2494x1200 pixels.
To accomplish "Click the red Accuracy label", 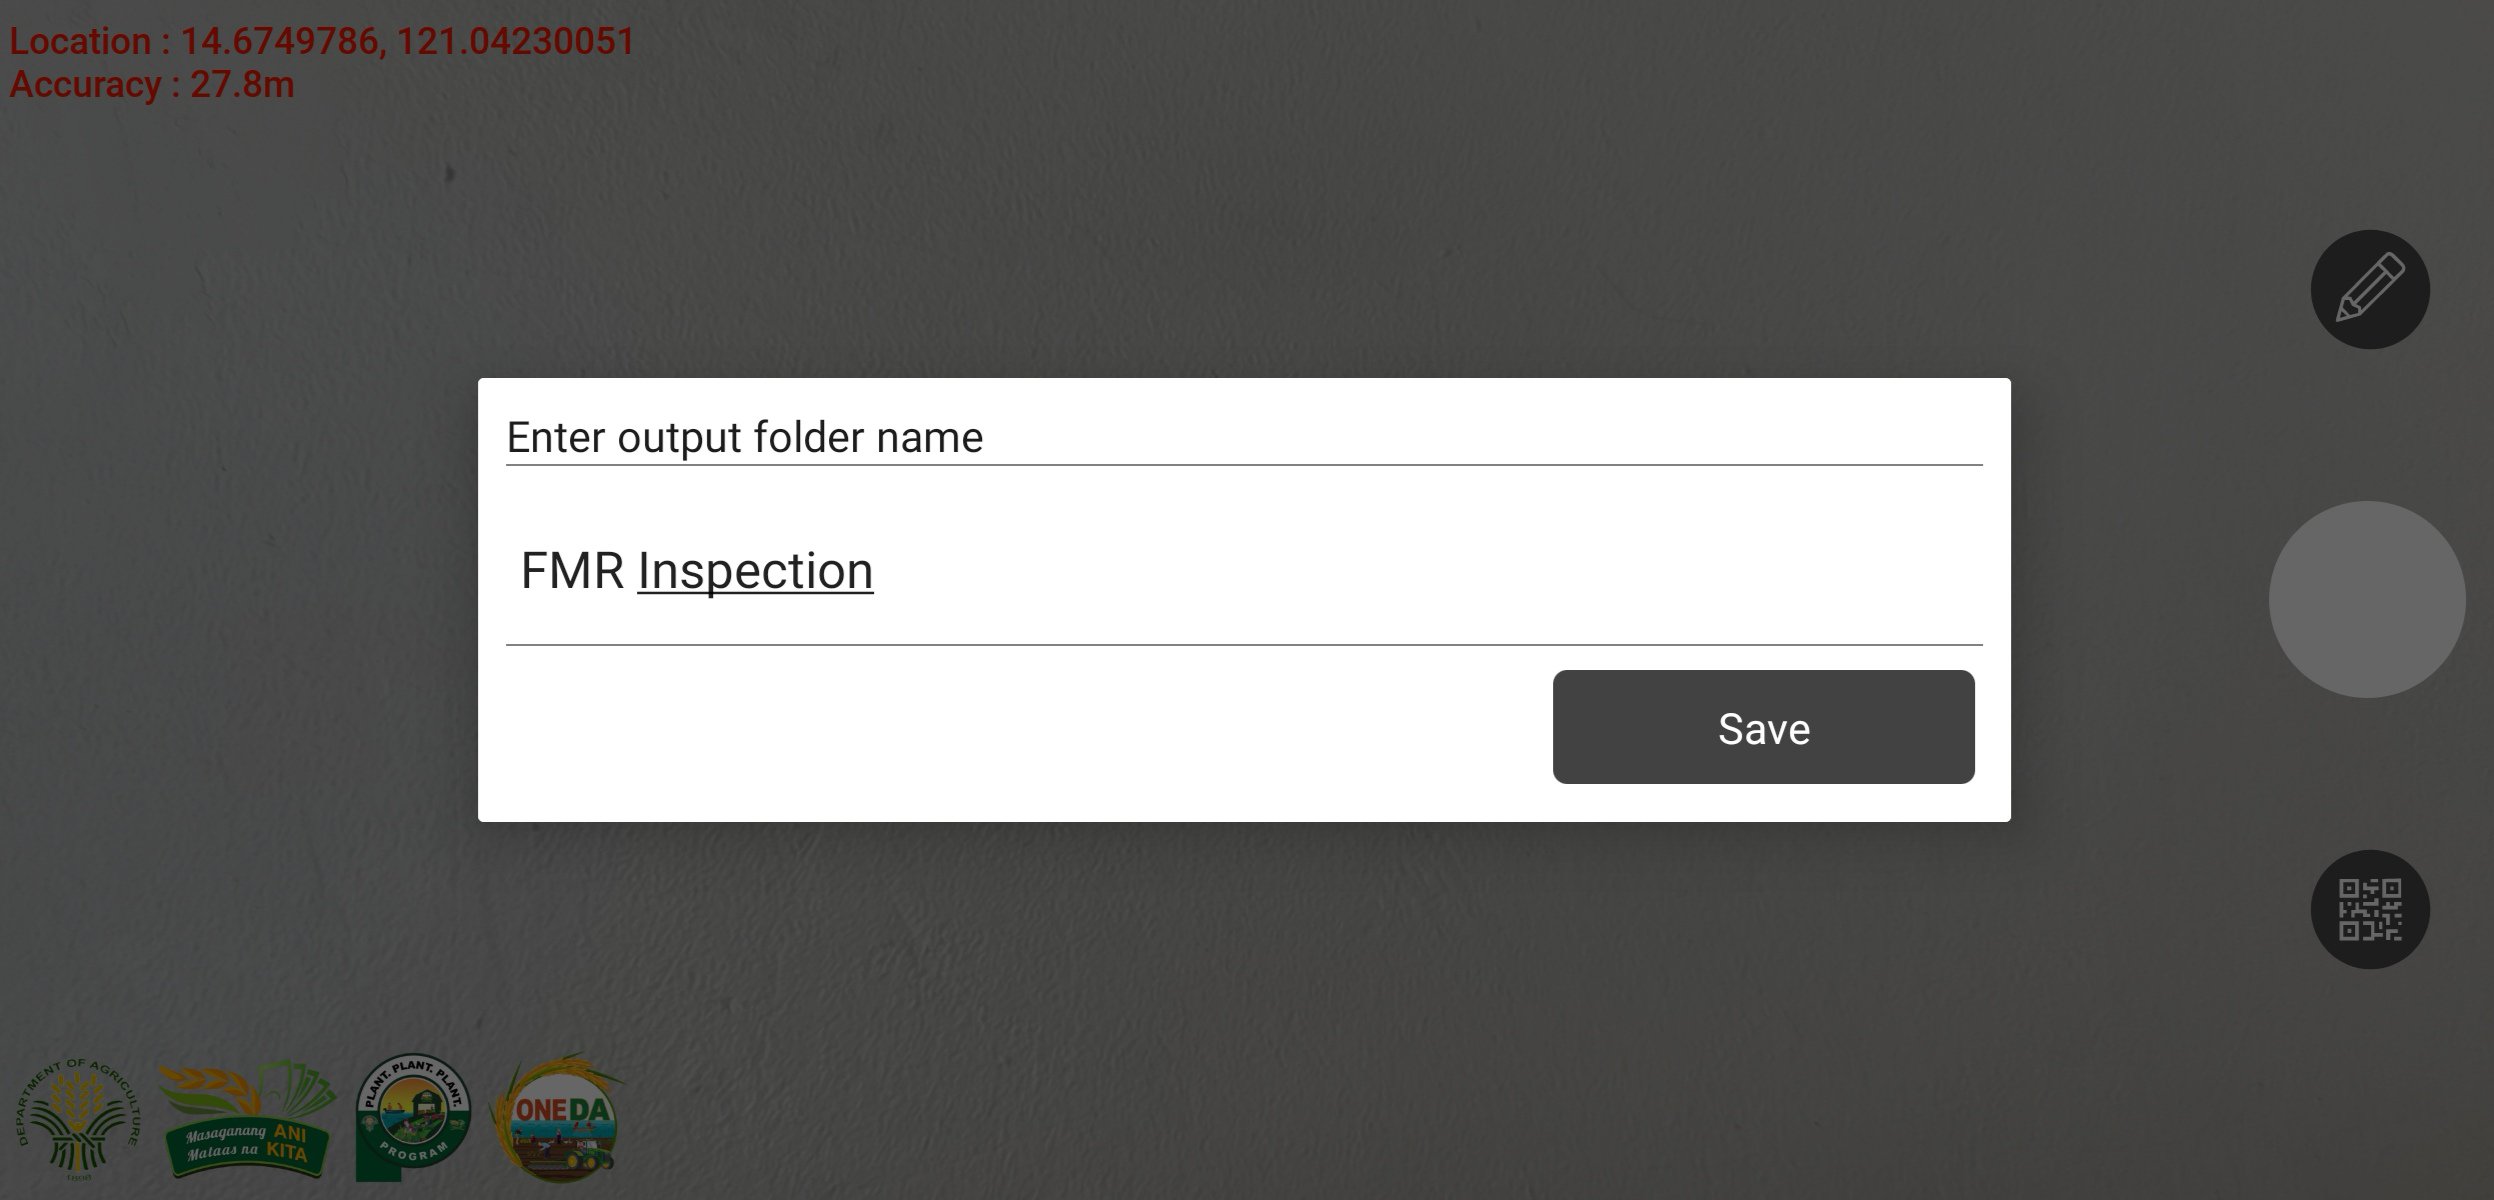I will click(84, 85).
